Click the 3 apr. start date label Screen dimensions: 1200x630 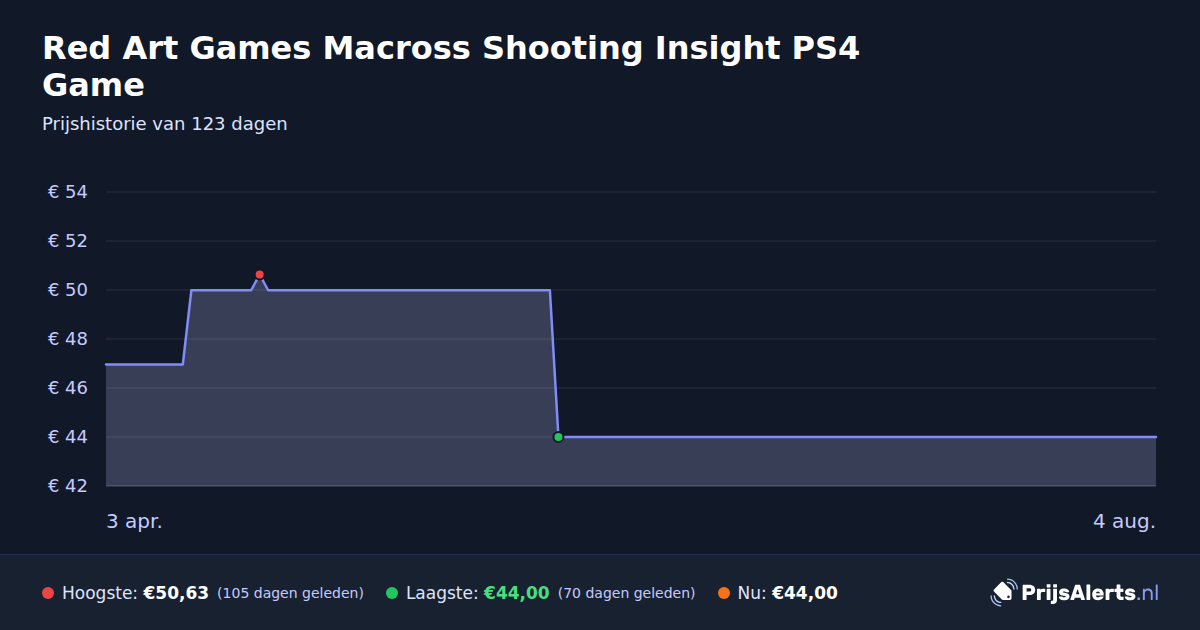pos(134,522)
